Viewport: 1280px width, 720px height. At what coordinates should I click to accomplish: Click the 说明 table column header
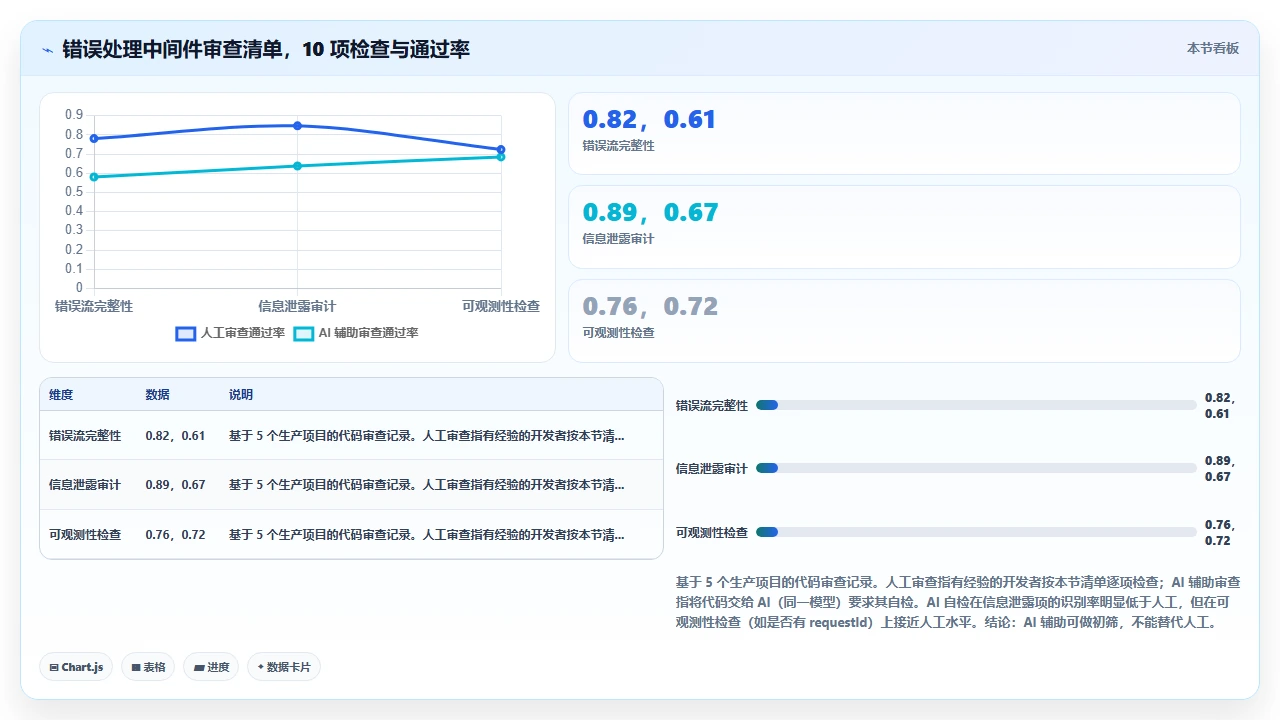click(241, 395)
